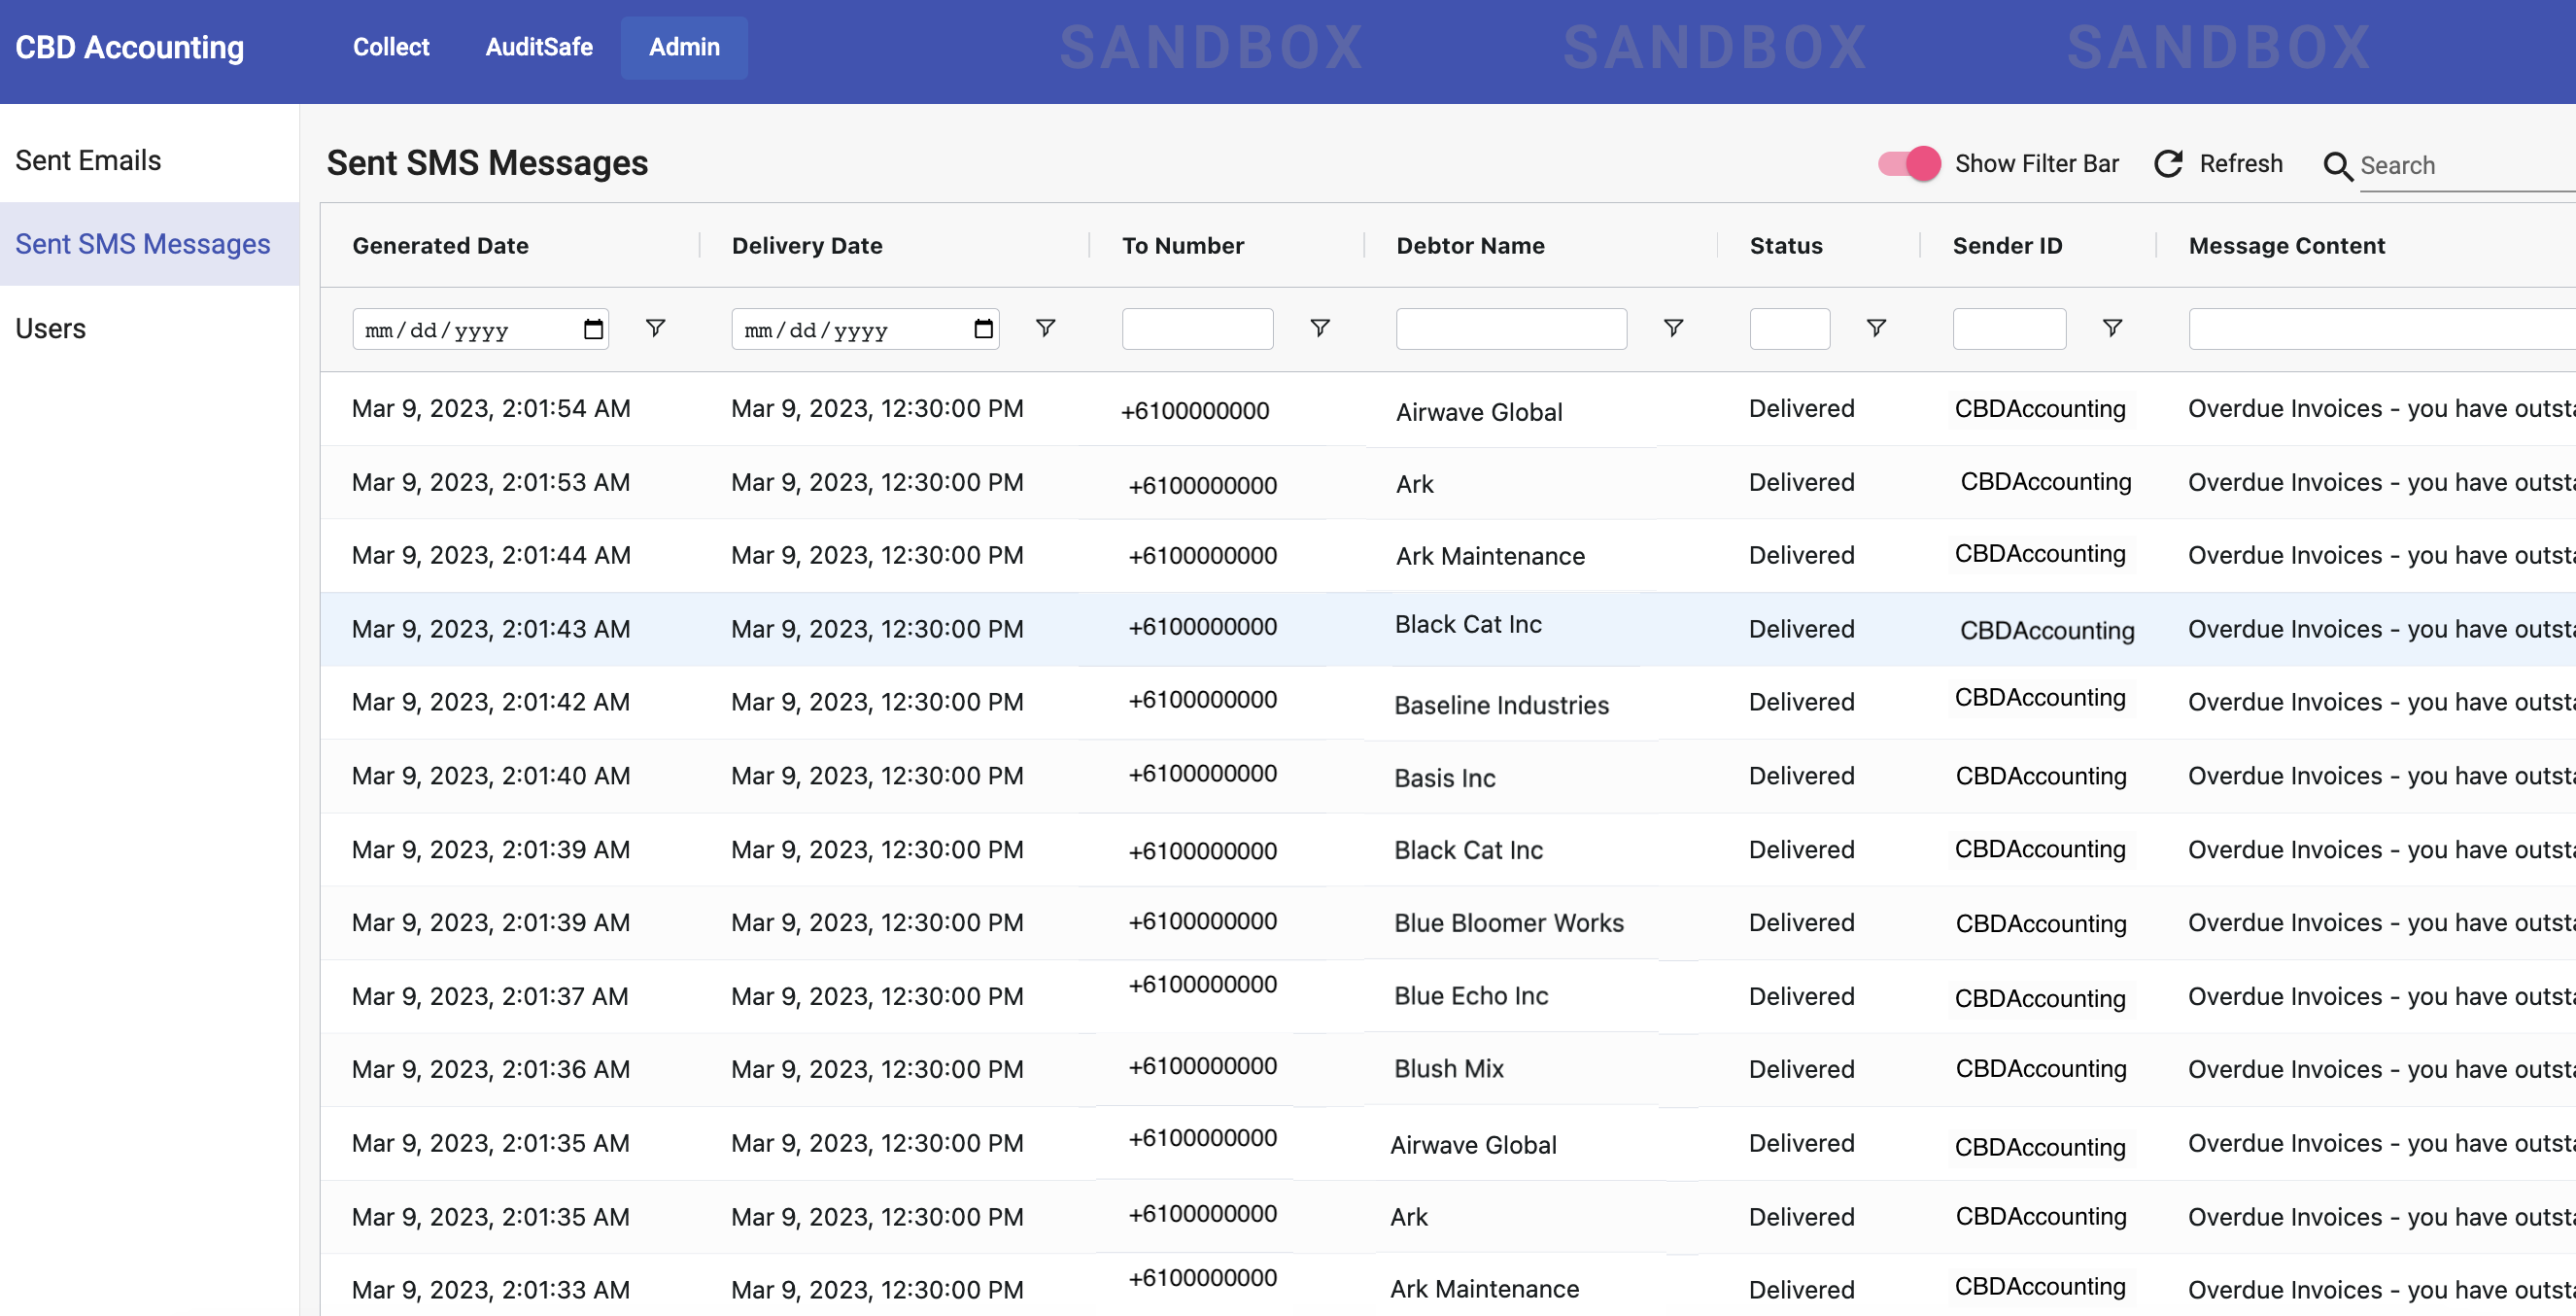
Task: Switch to the Collect tab
Action: 390,47
